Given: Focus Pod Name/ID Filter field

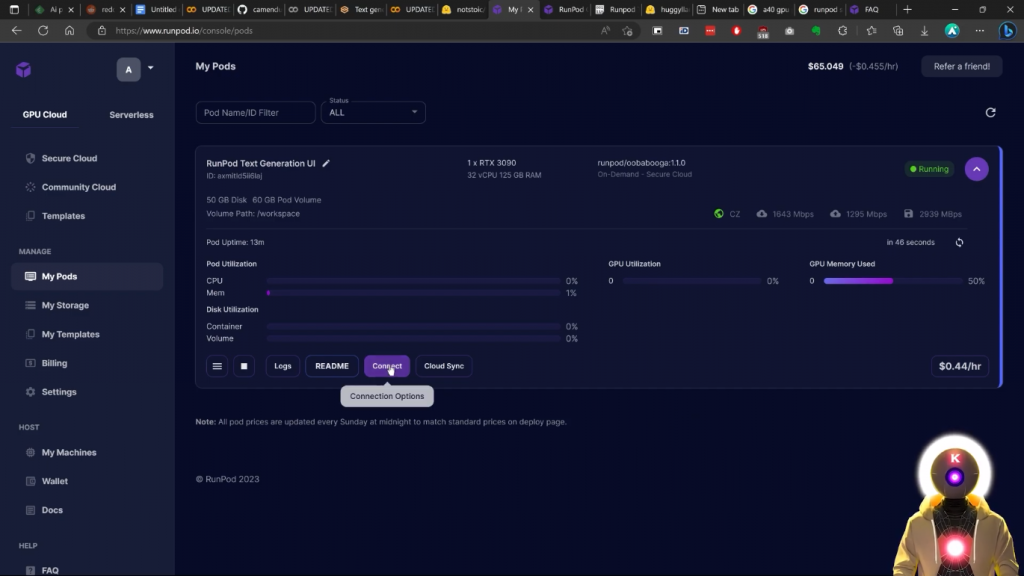Looking at the screenshot, I should pyautogui.click(x=255, y=112).
